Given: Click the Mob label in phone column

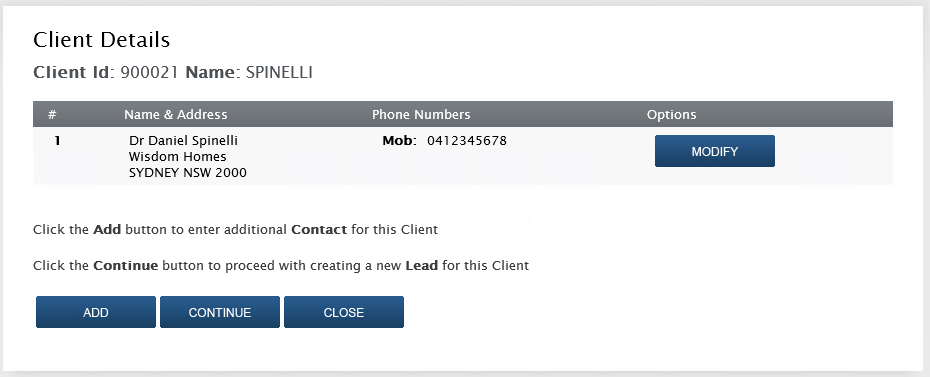Looking at the screenshot, I should [x=400, y=141].
